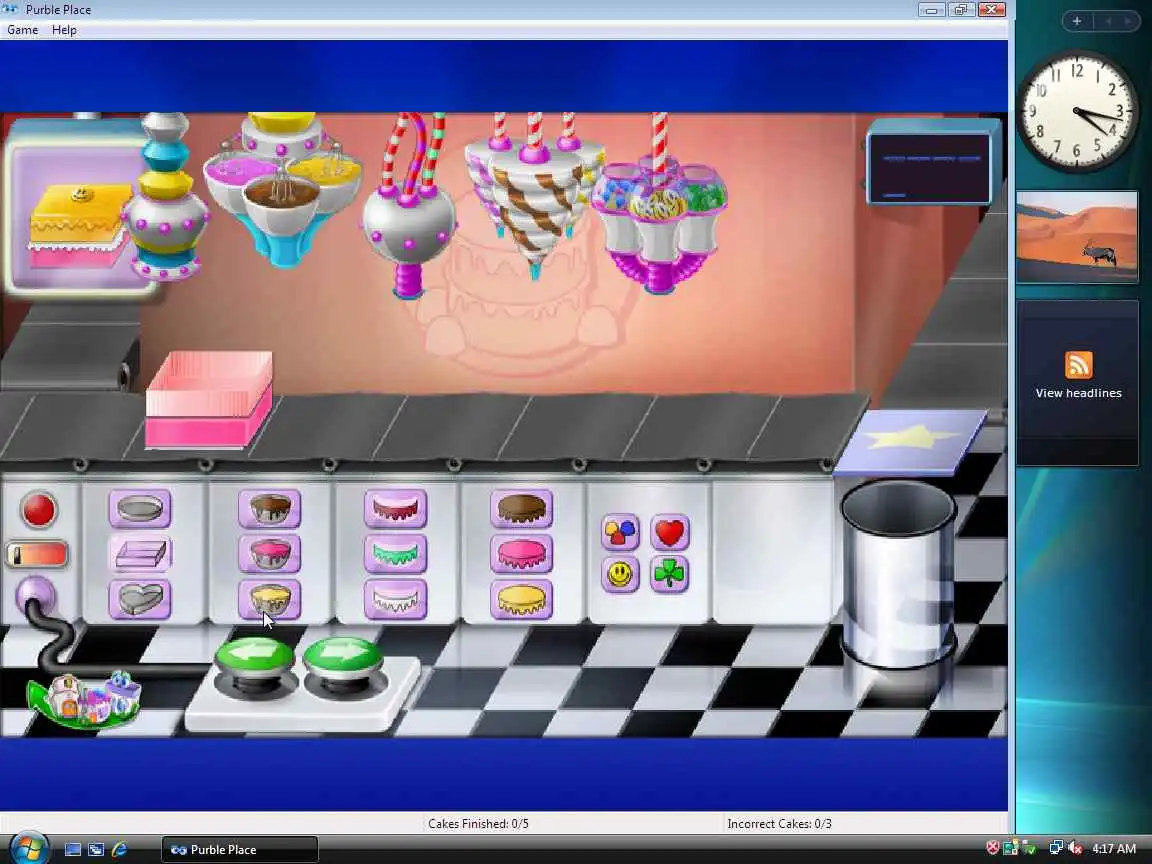Select the square cake pan button
The width and height of the screenshot is (1152, 864).
(x=140, y=553)
